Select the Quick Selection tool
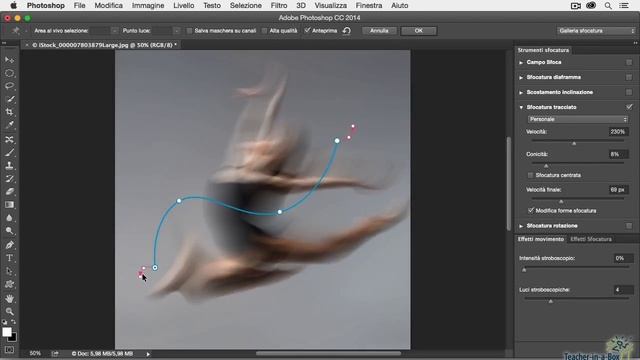The height and width of the screenshot is (360, 640). [9, 99]
